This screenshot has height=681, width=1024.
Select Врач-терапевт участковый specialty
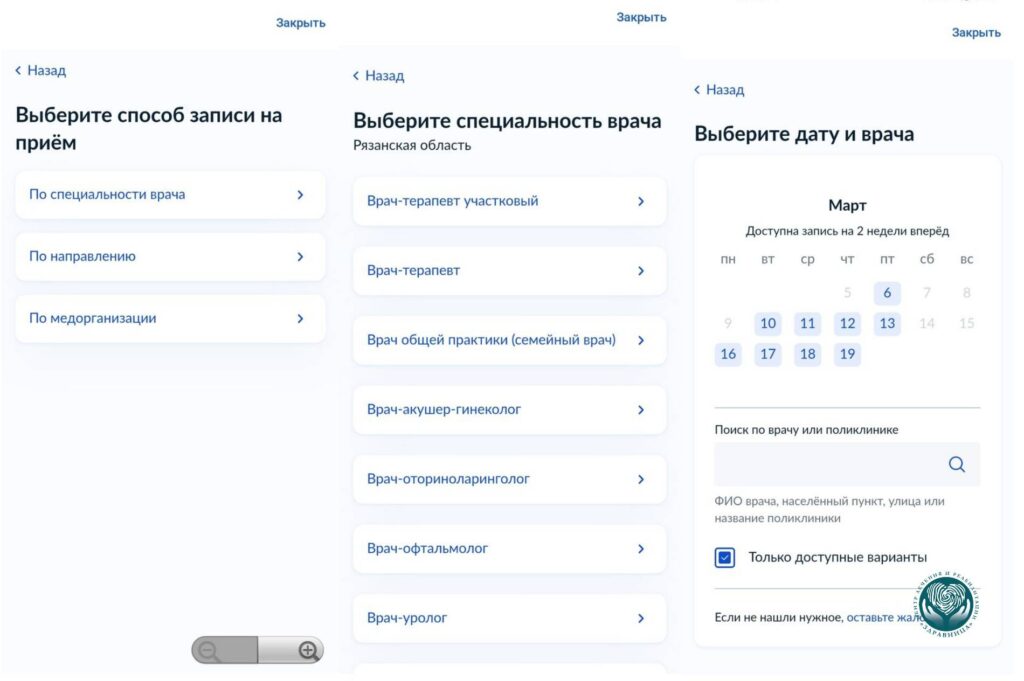(509, 201)
